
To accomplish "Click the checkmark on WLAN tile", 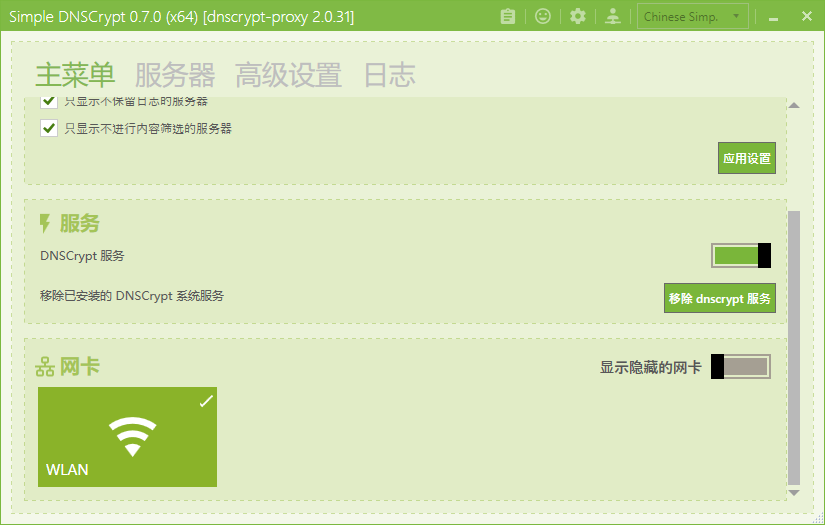I will point(206,401).
